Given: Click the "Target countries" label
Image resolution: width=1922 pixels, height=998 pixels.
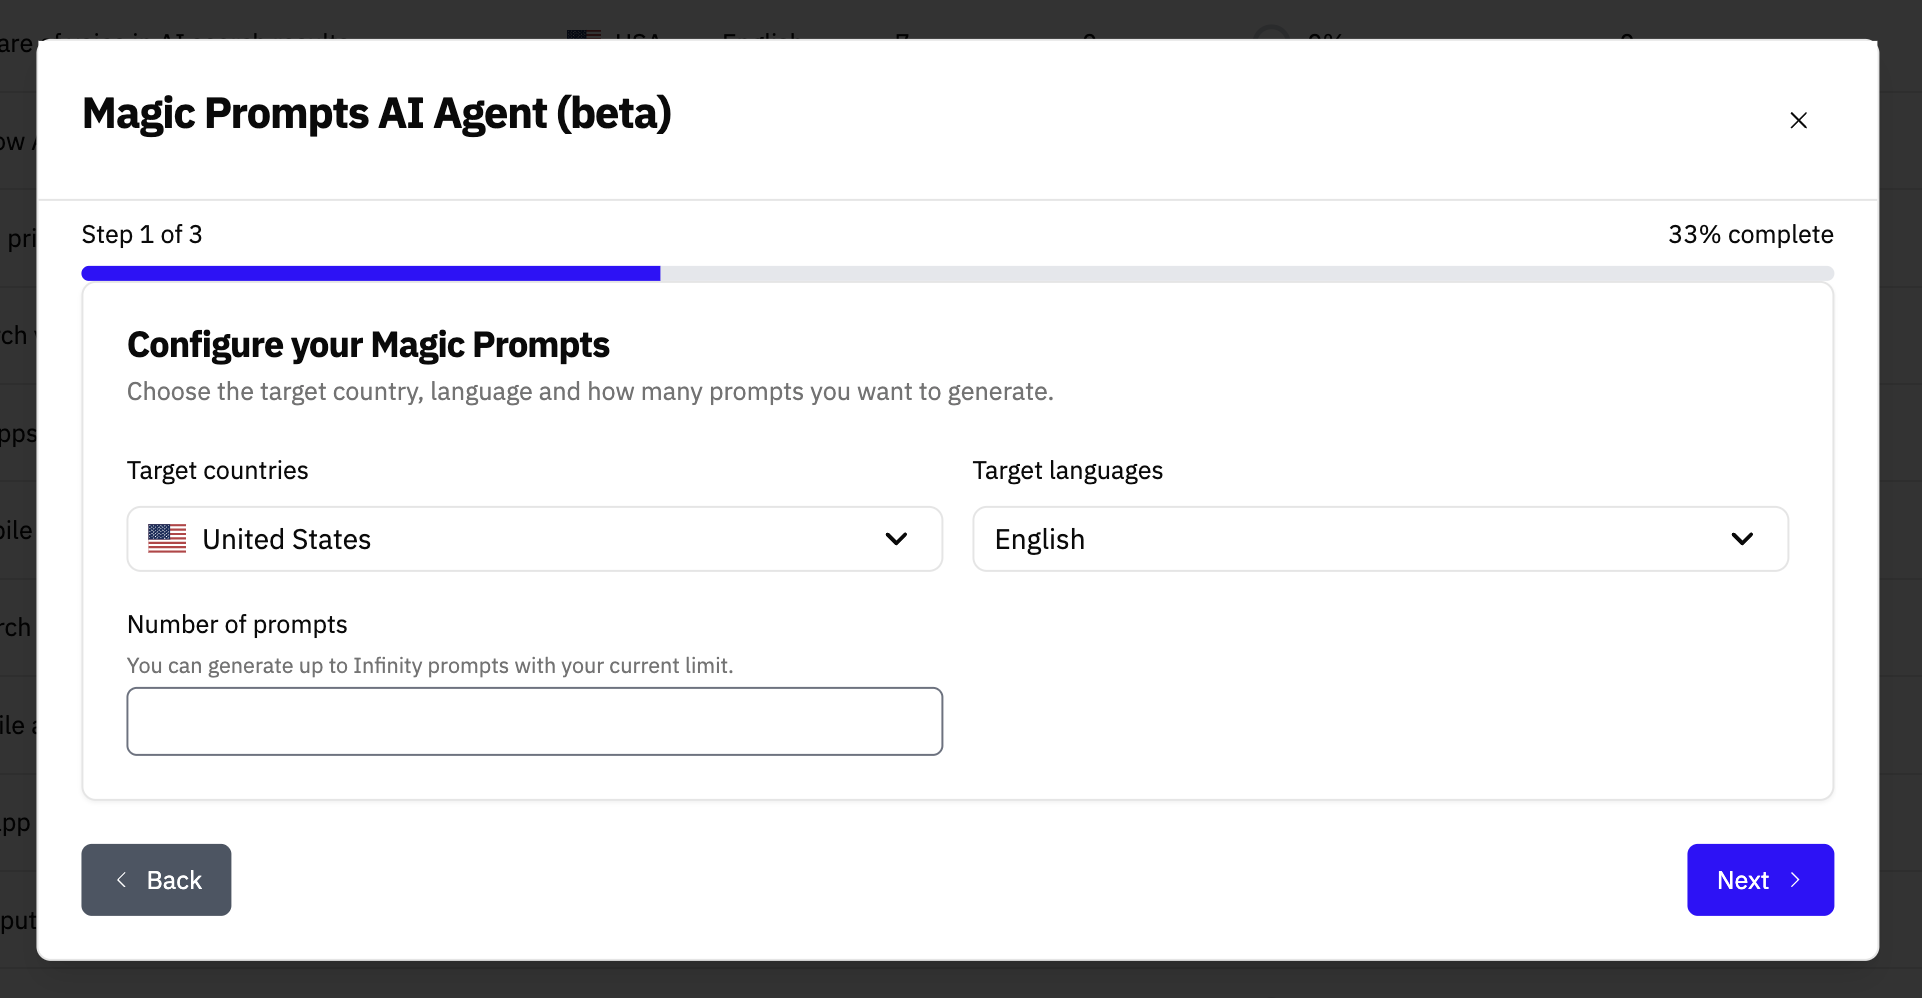Looking at the screenshot, I should pyautogui.click(x=218, y=471).
